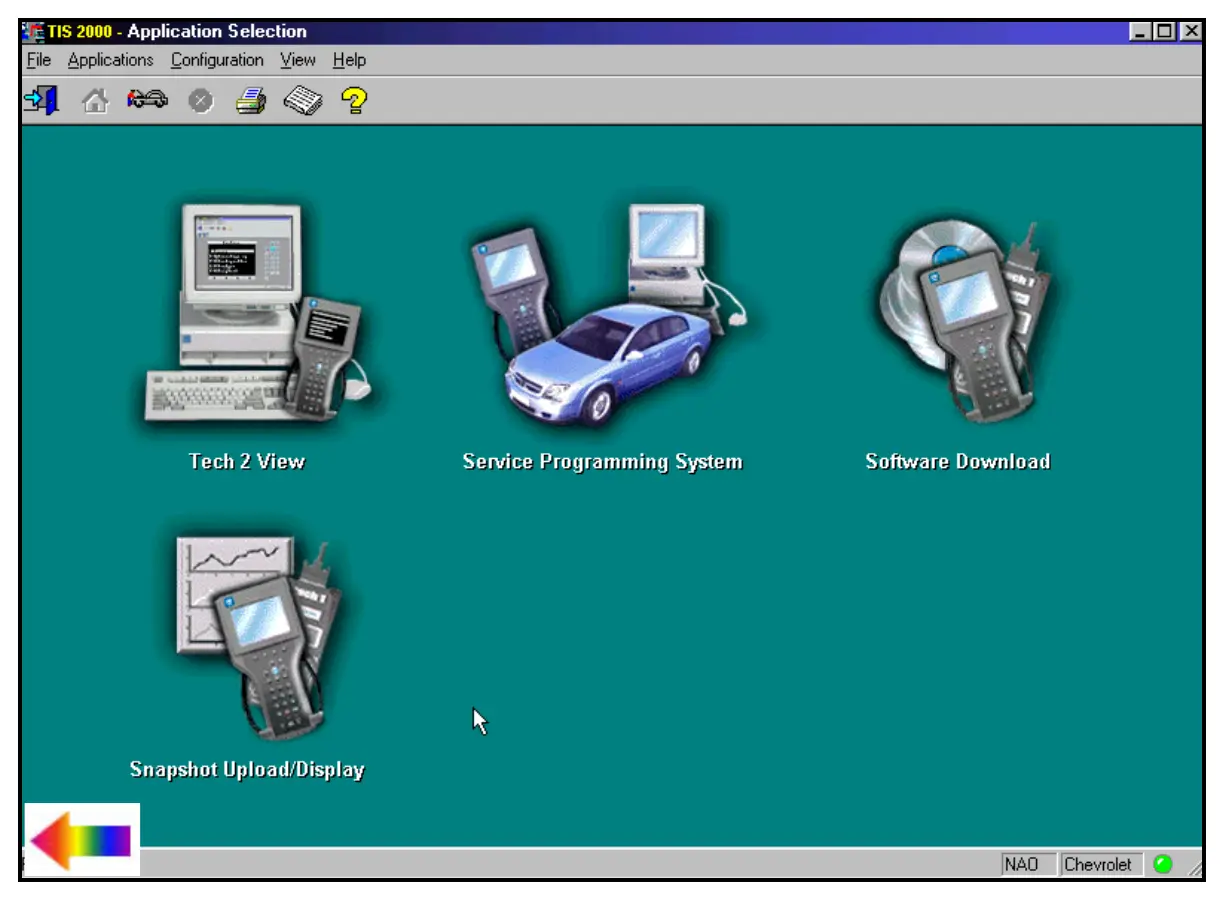Expand the Configuration menu

pyautogui.click(x=217, y=60)
